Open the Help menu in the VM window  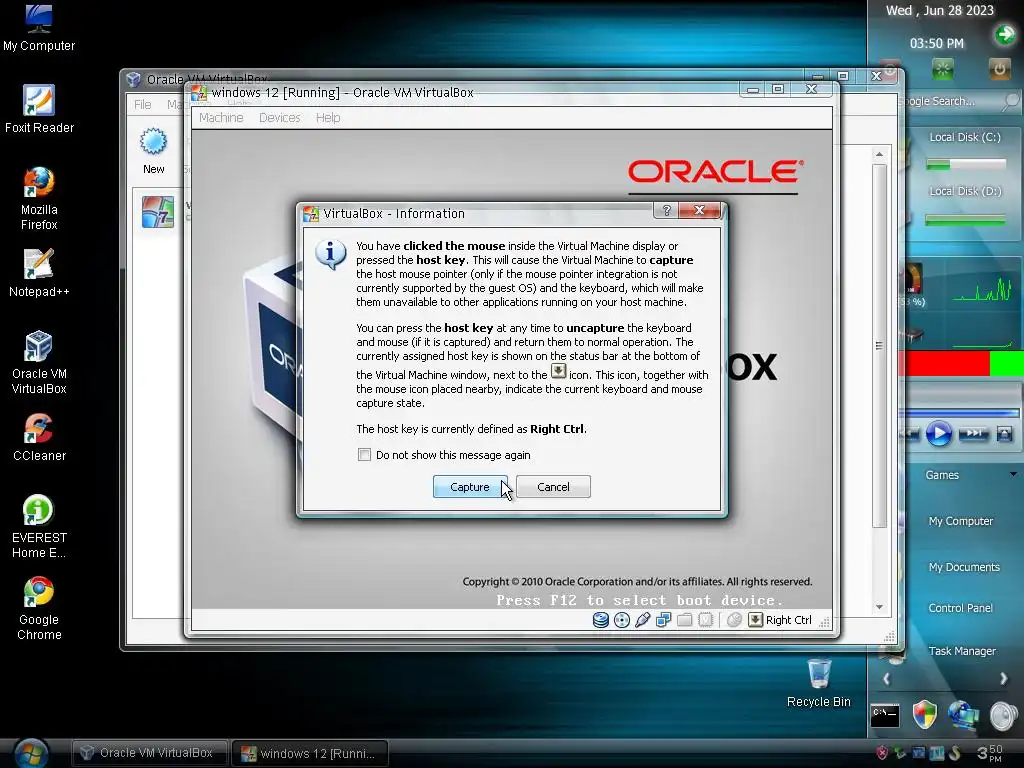point(328,118)
